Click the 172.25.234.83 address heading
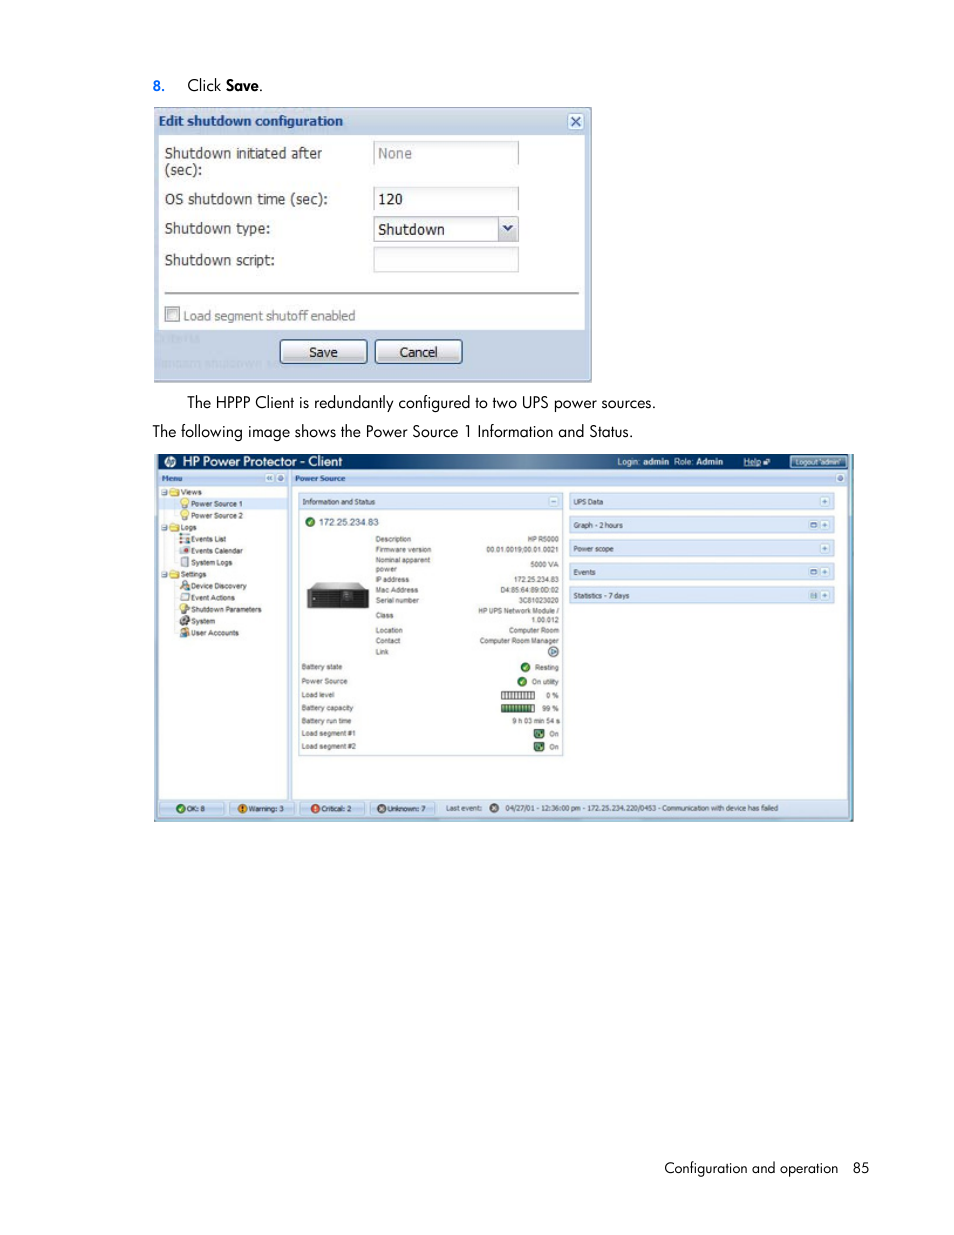 coord(348,522)
